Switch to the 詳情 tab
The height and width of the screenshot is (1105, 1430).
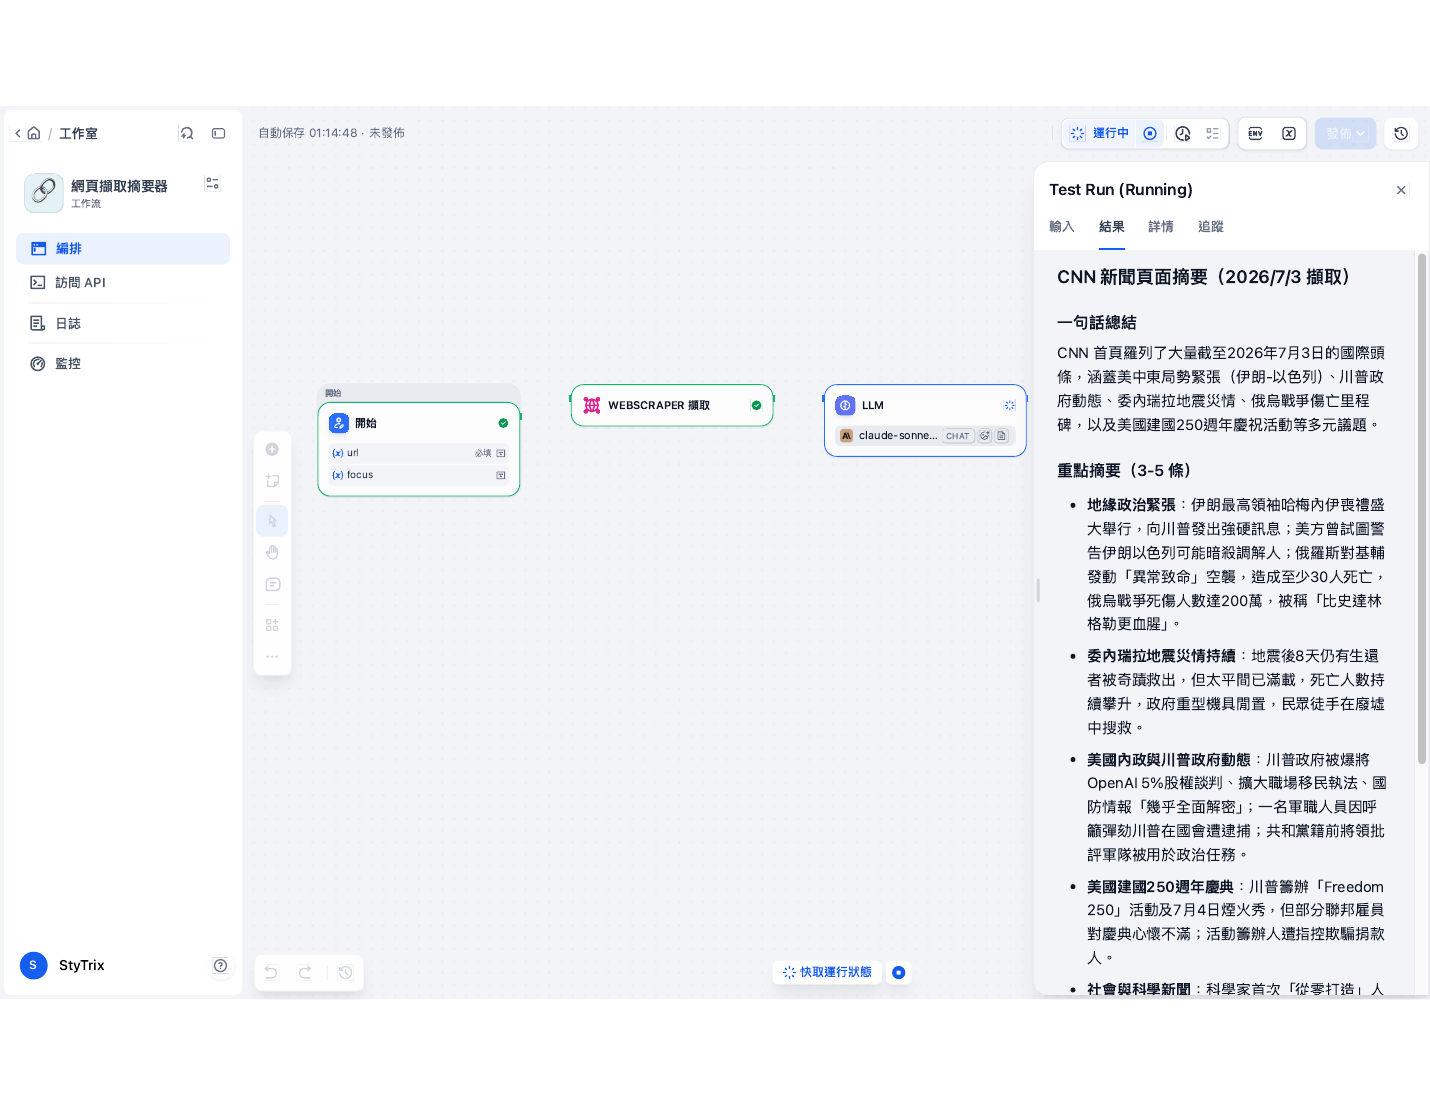pos(1161,227)
